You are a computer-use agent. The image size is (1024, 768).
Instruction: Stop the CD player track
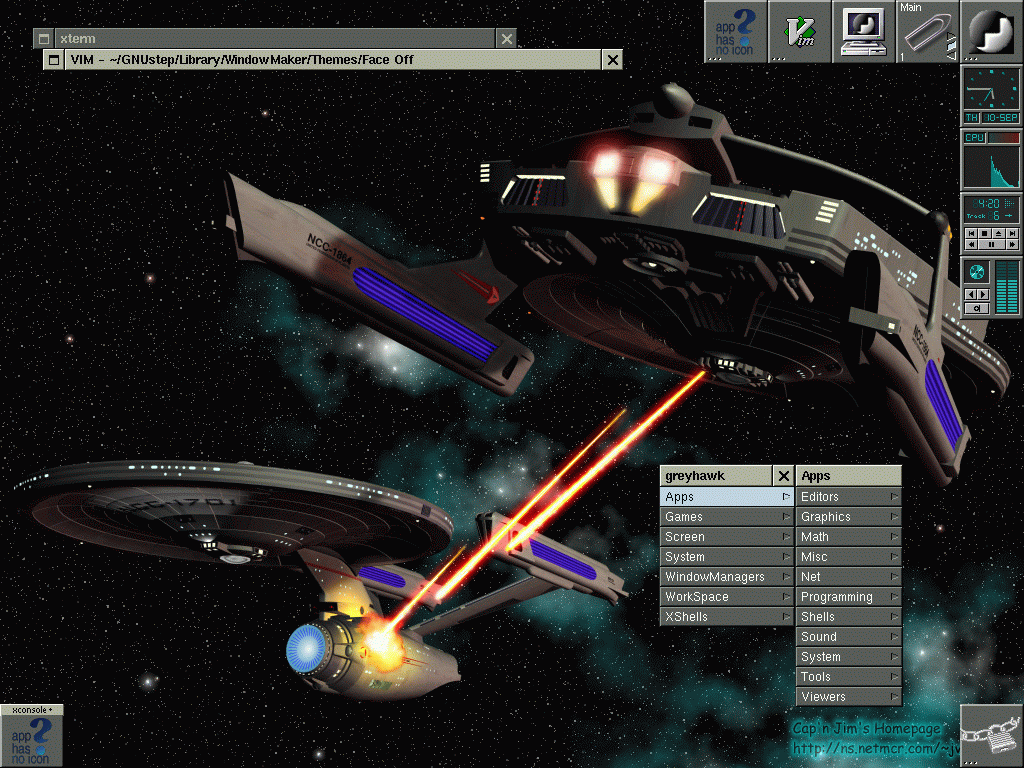[984, 233]
